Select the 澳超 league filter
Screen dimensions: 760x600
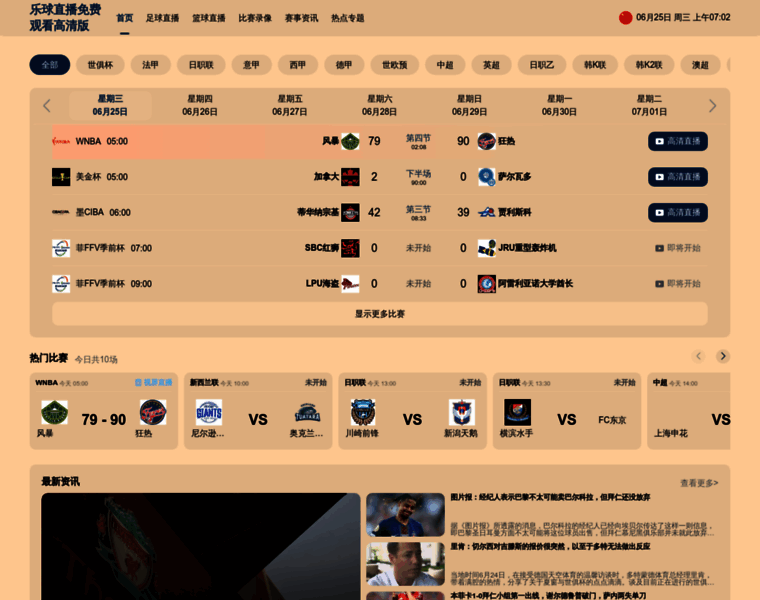tap(700, 65)
